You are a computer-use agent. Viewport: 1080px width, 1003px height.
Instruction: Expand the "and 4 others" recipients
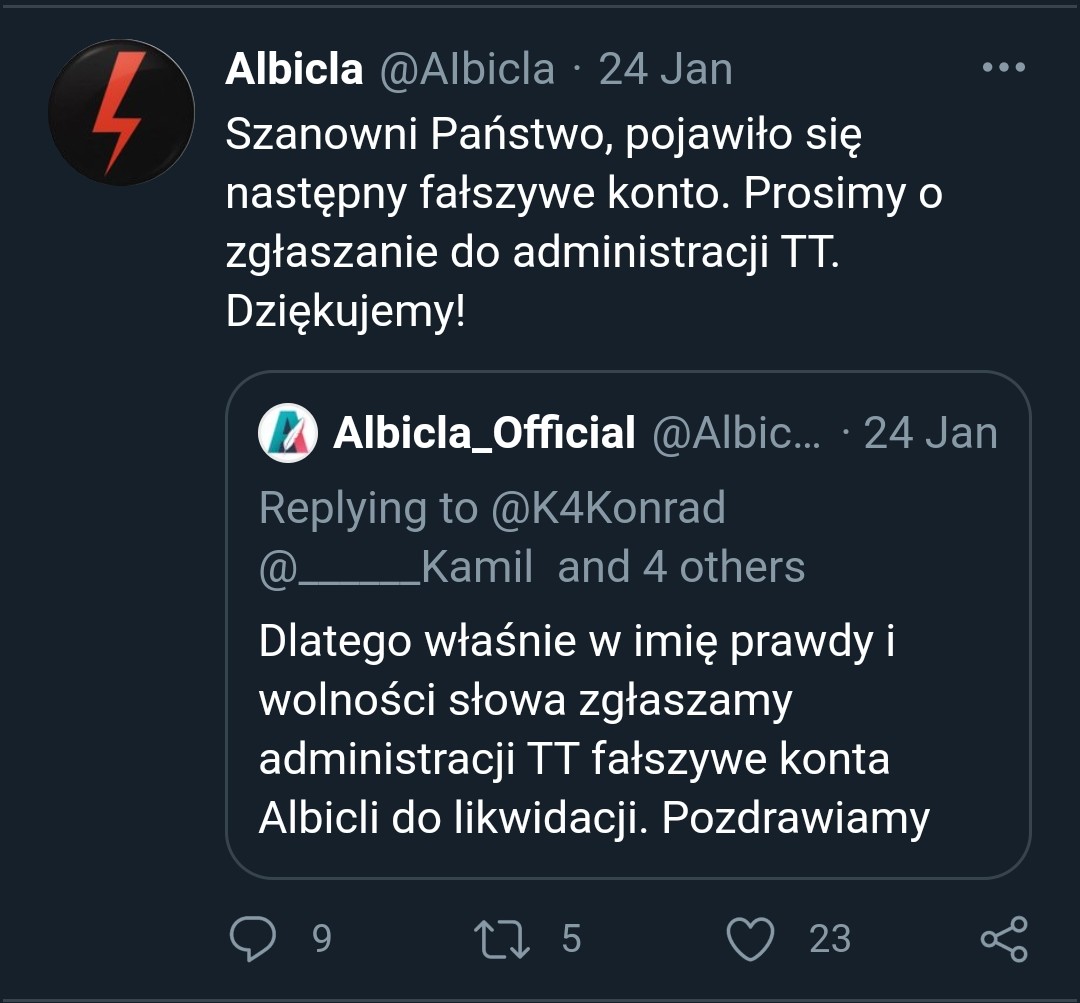(681, 567)
